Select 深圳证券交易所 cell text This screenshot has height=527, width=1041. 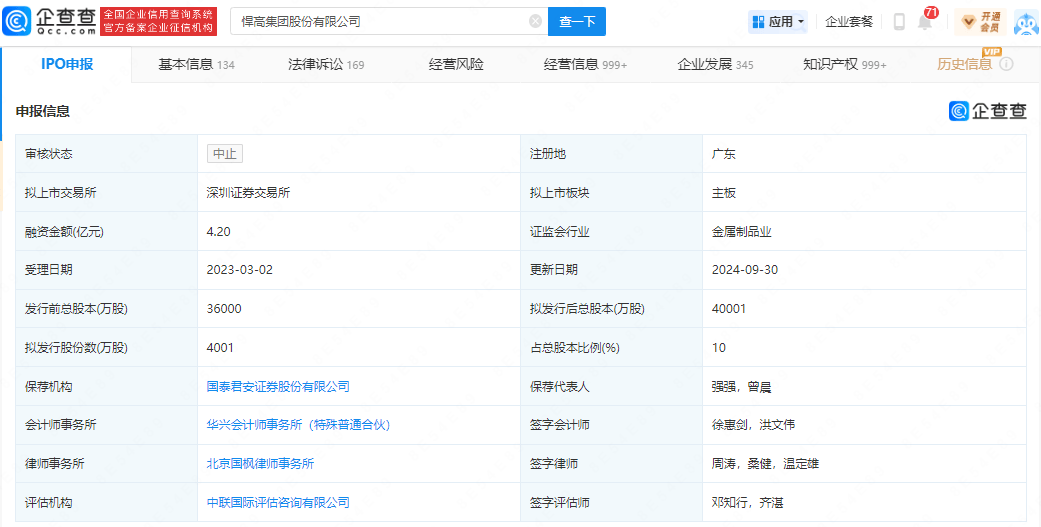248,192
